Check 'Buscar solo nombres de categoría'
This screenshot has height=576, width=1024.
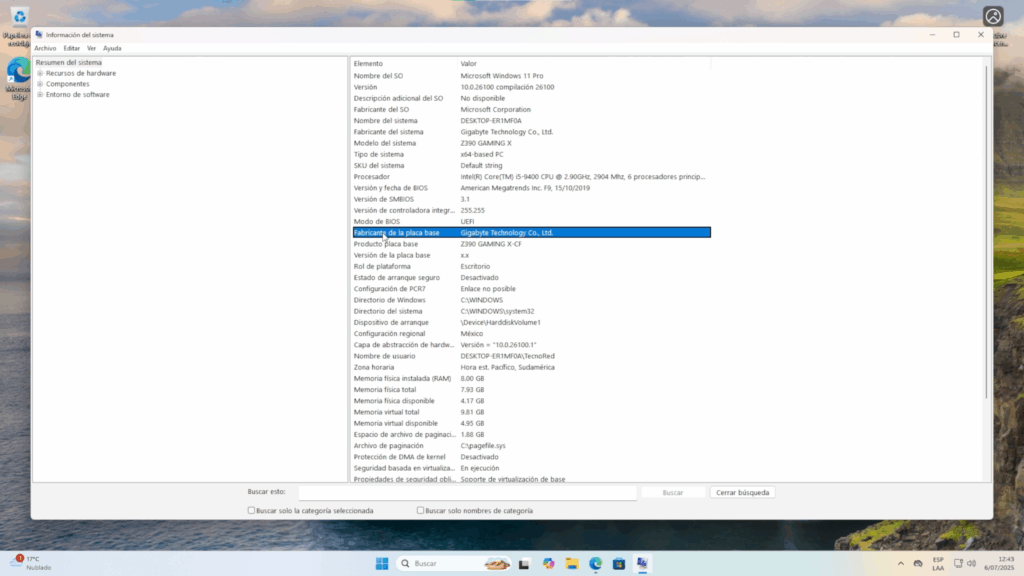pos(421,510)
